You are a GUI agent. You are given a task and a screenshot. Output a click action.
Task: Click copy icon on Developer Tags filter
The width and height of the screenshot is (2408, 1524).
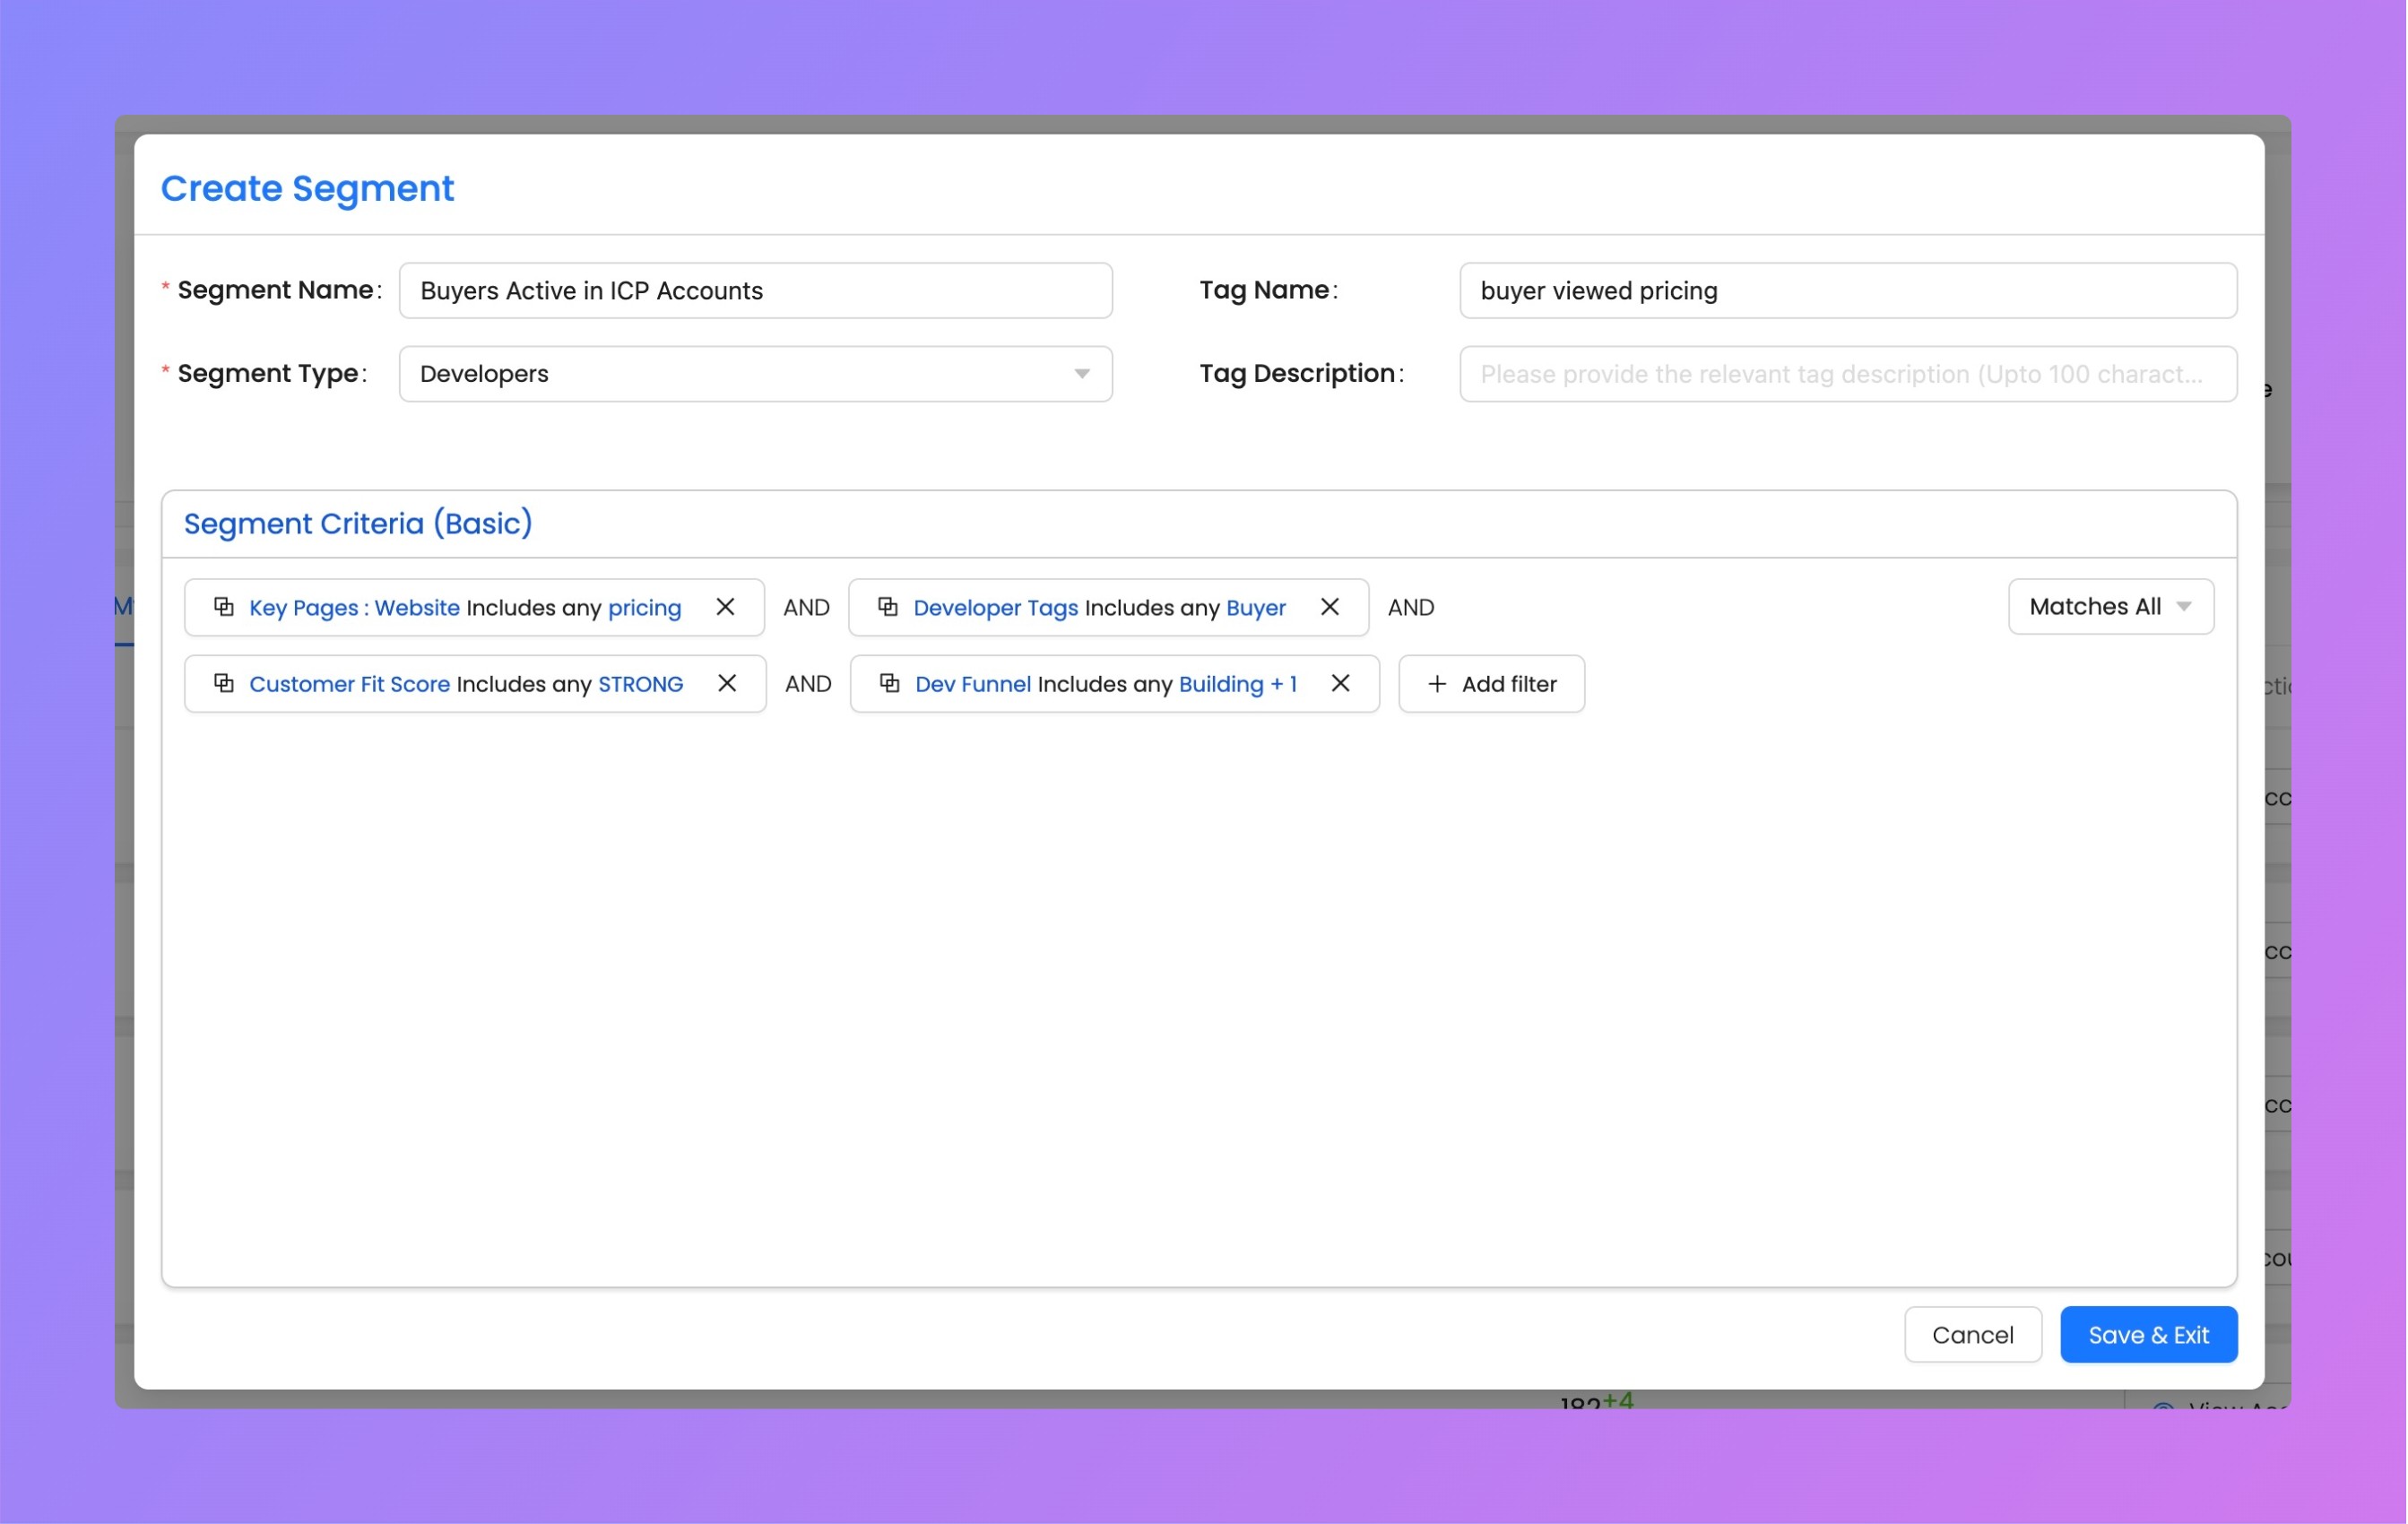(888, 607)
